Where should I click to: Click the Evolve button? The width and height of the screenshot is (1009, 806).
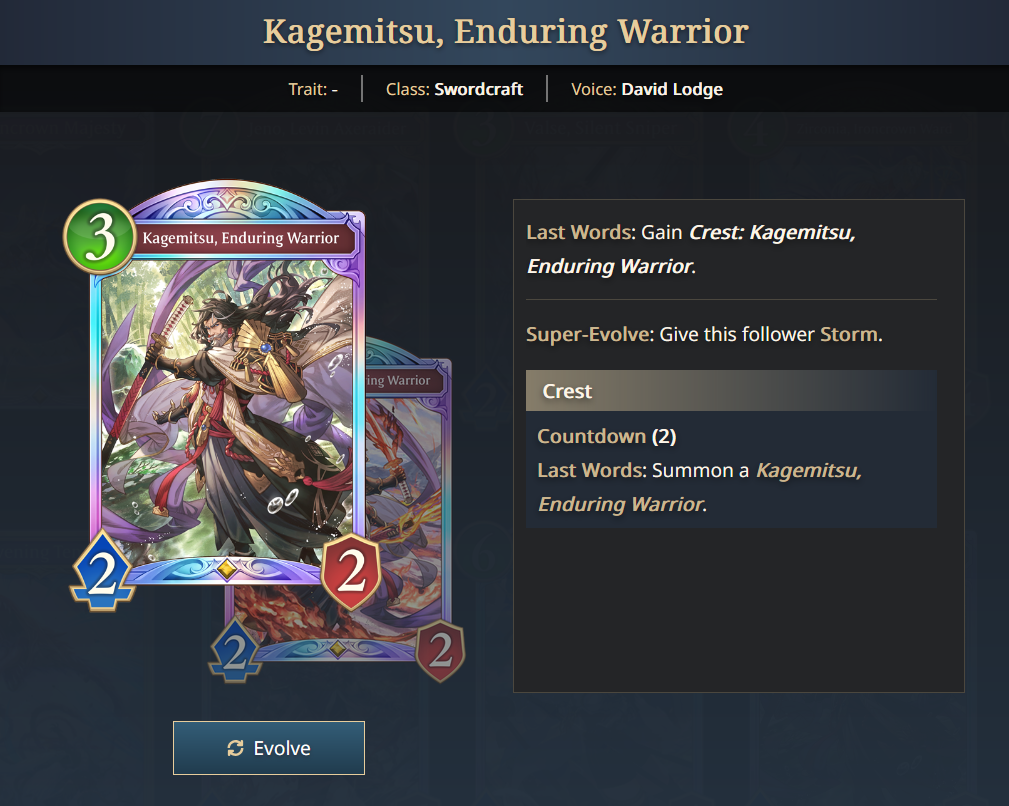pyautogui.click(x=268, y=747)
